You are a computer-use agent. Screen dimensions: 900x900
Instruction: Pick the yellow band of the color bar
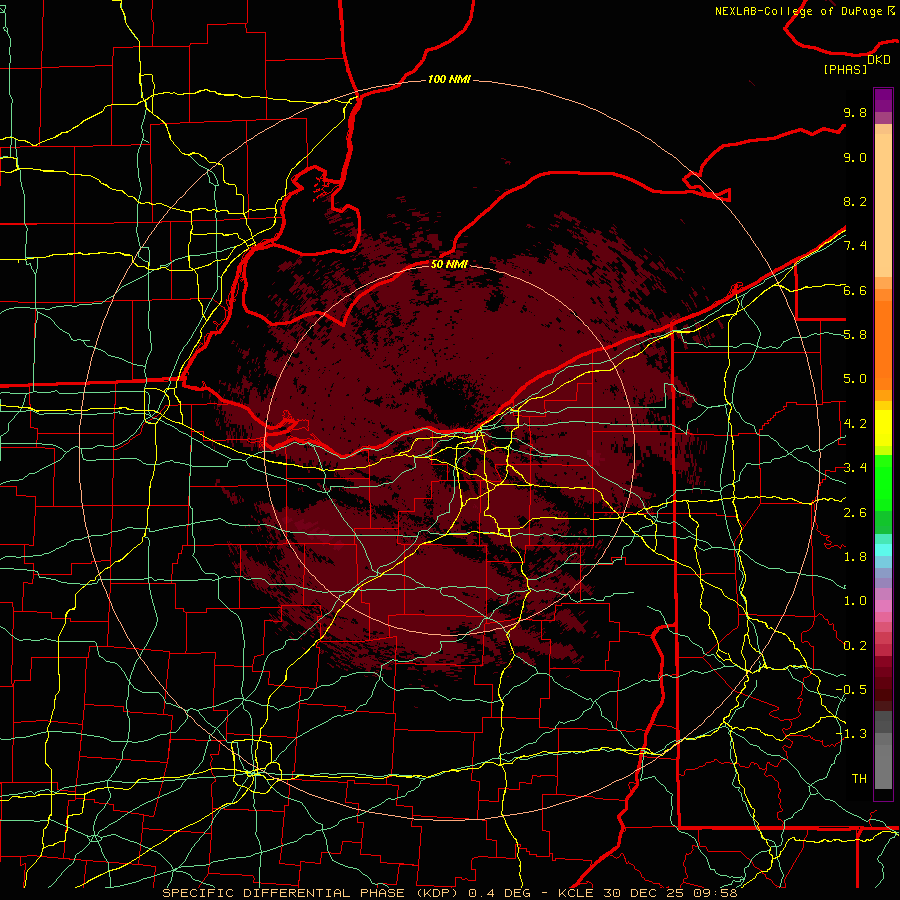click(883, 428)
